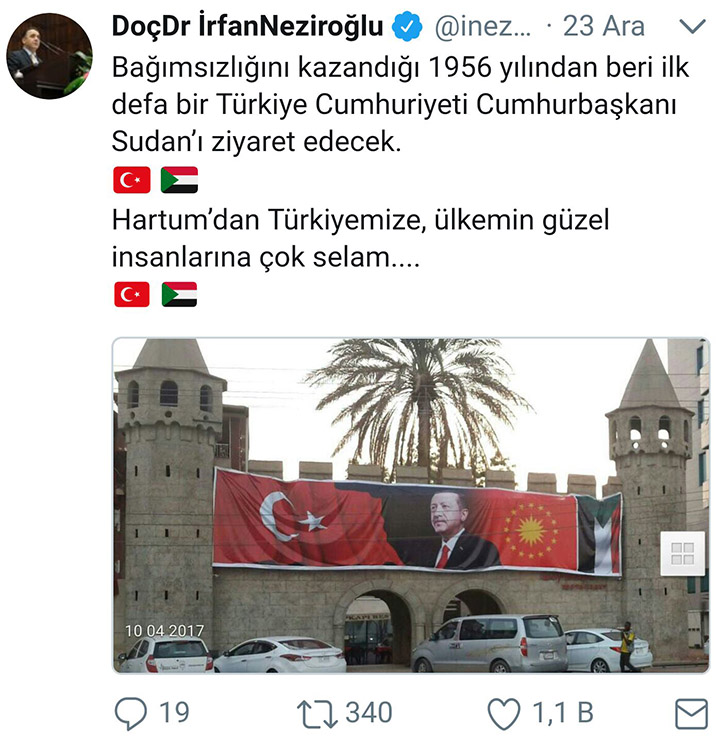Image resolution: width=721 pixels, height=745 pixels.
Task: Click the second Sudan flag emoji
Action: click(x=179, y=294)
